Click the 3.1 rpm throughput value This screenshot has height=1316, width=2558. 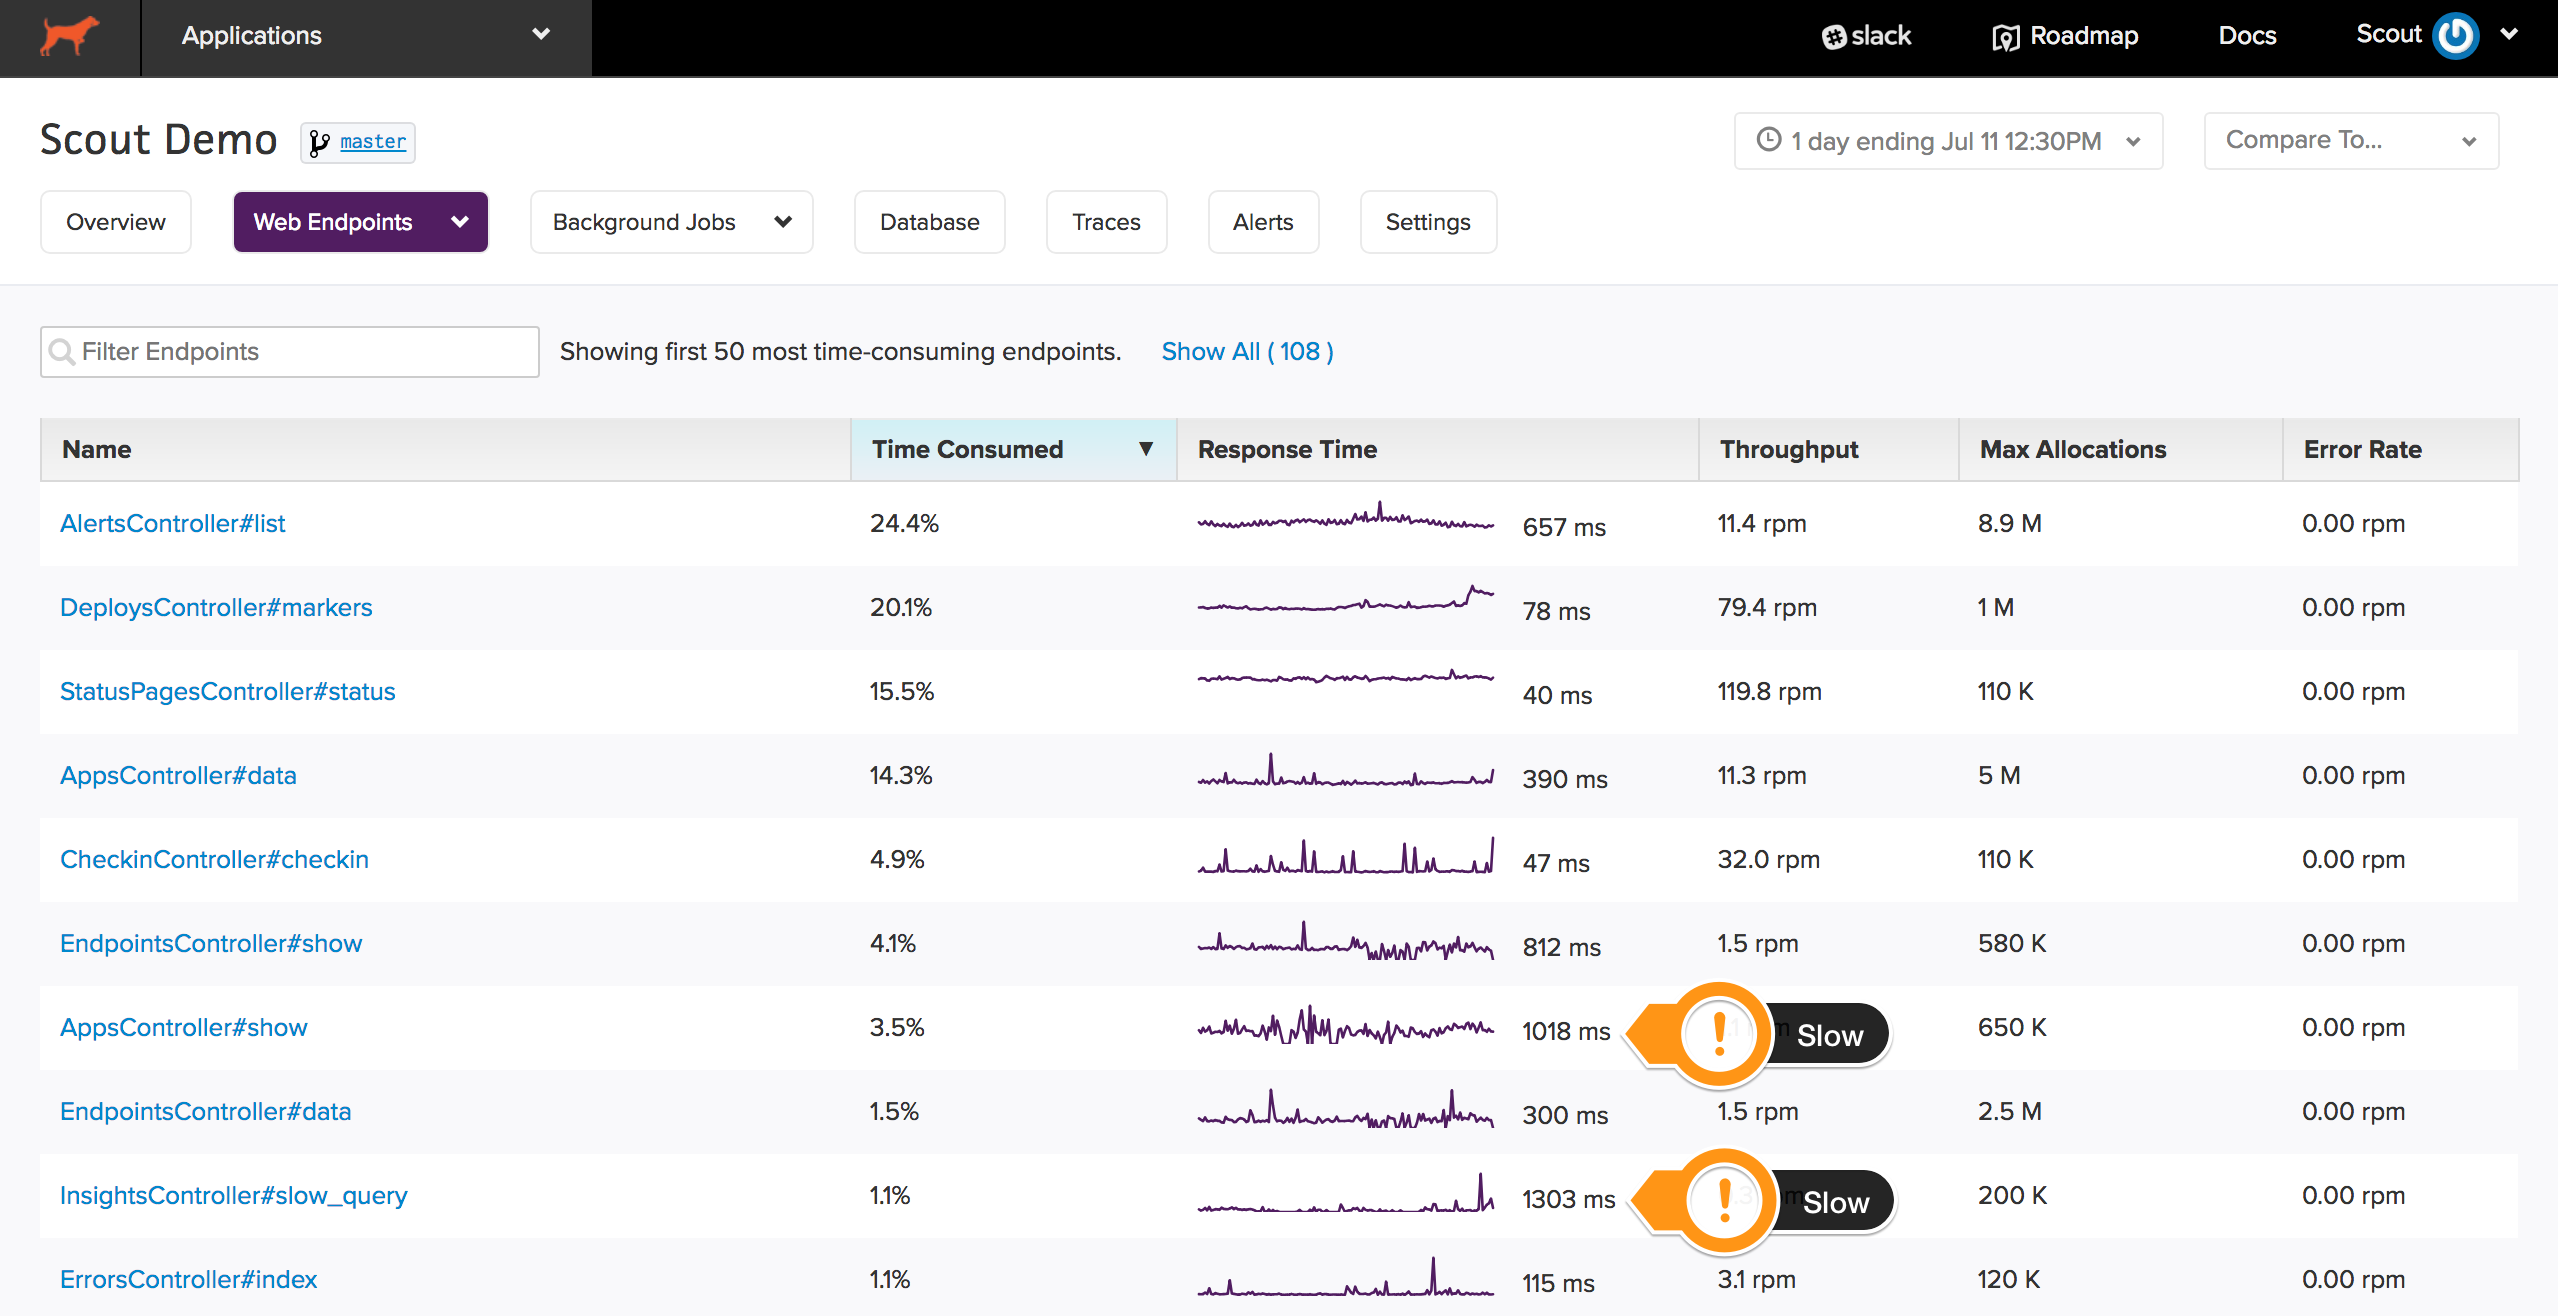[x=1756, y=1280]
